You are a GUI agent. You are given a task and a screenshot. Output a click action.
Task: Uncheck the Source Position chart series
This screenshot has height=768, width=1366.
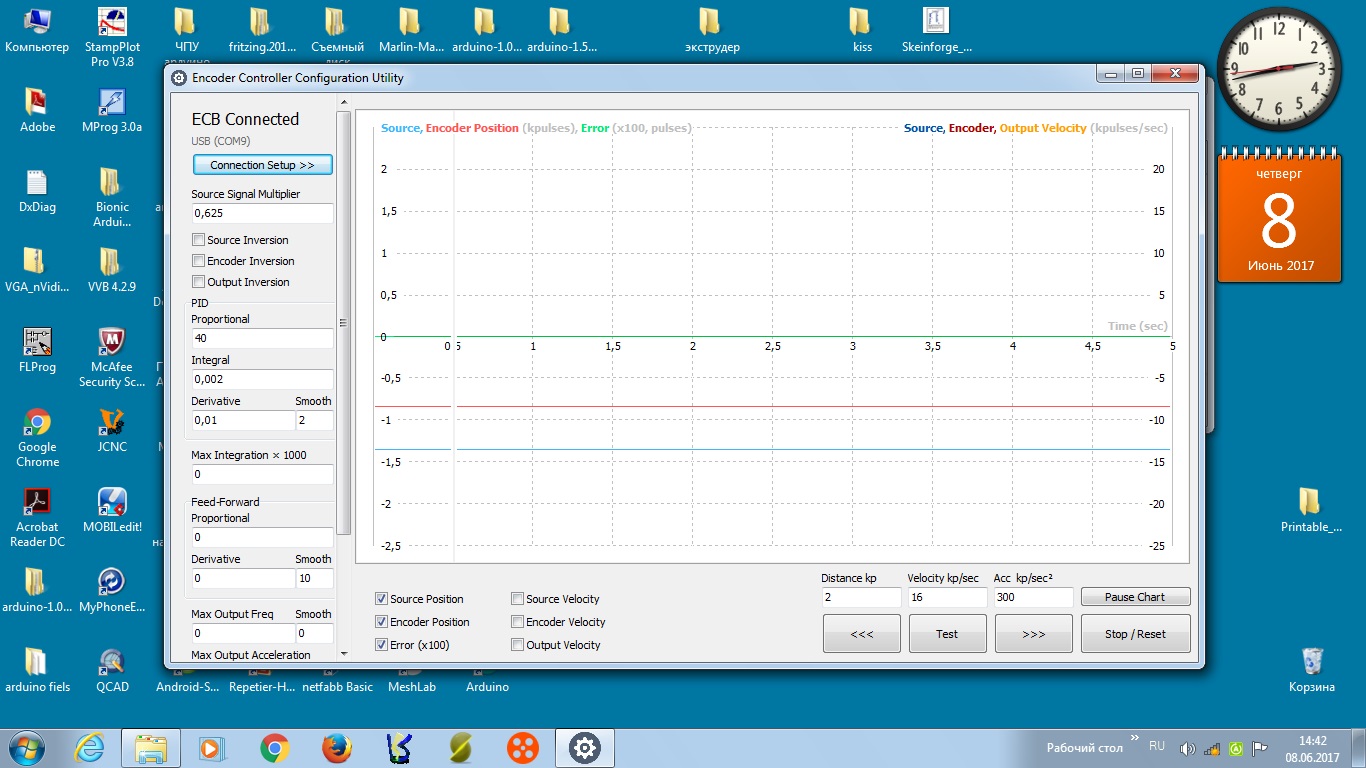pos(381,599)
